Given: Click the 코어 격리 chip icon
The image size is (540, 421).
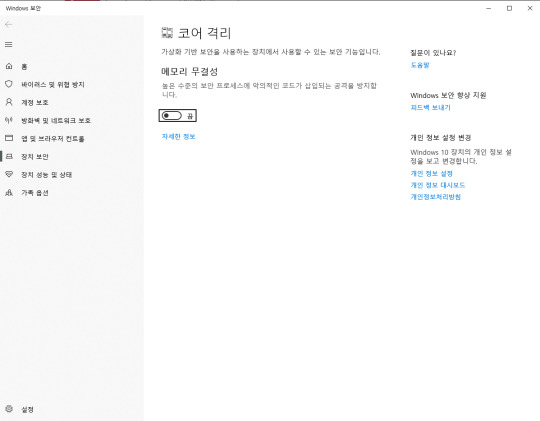Looking at the screenshot, I should [167, 33].
